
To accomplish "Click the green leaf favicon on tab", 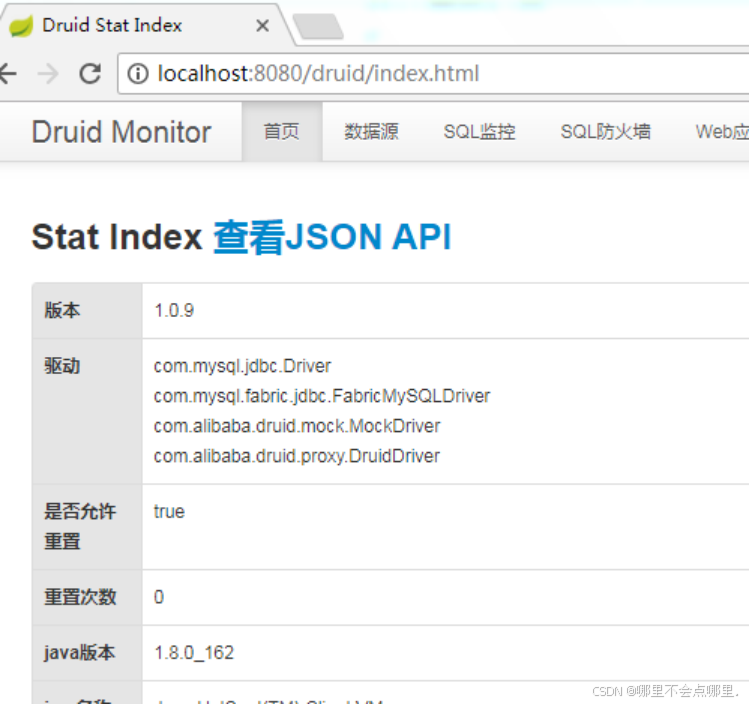I will 21,26.
